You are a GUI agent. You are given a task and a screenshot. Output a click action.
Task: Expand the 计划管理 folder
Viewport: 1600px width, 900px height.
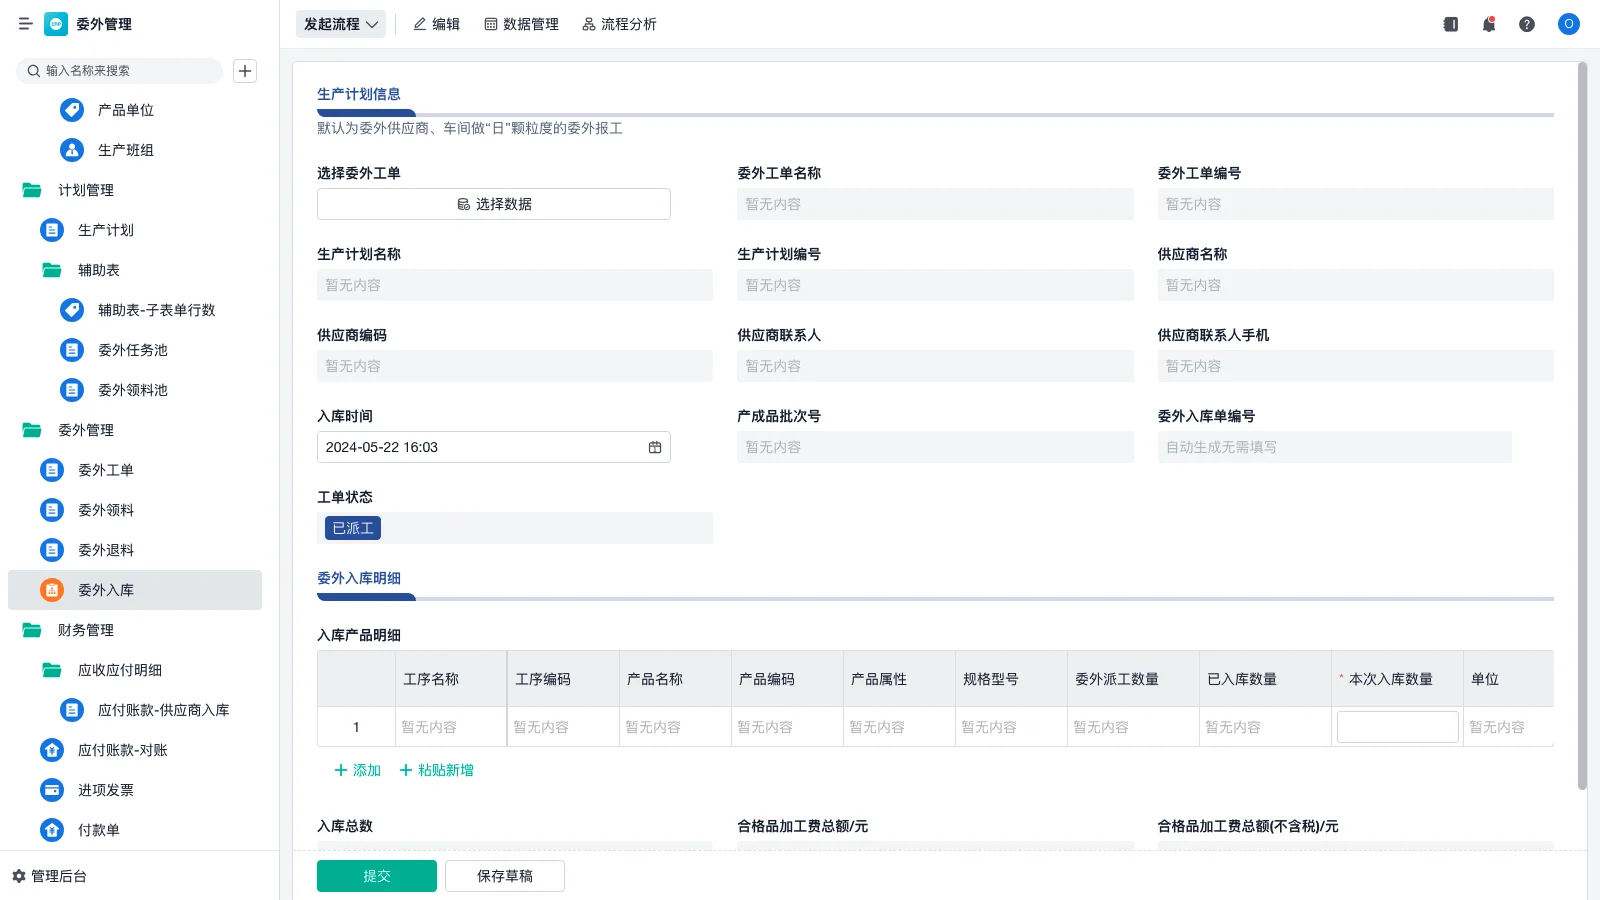[x=85, y=190]
